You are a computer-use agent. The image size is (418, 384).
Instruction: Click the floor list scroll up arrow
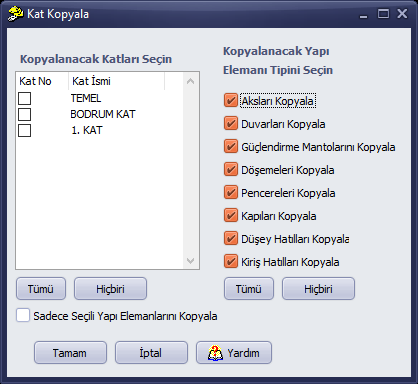[x=191, y=81]
